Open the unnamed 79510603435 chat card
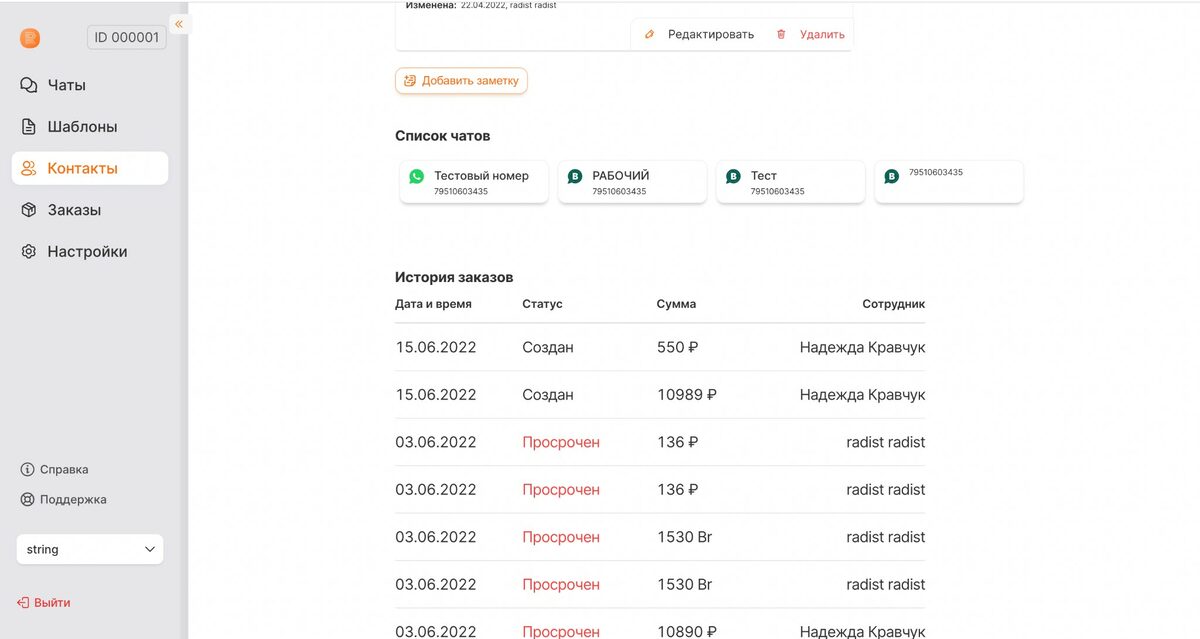 948,182
